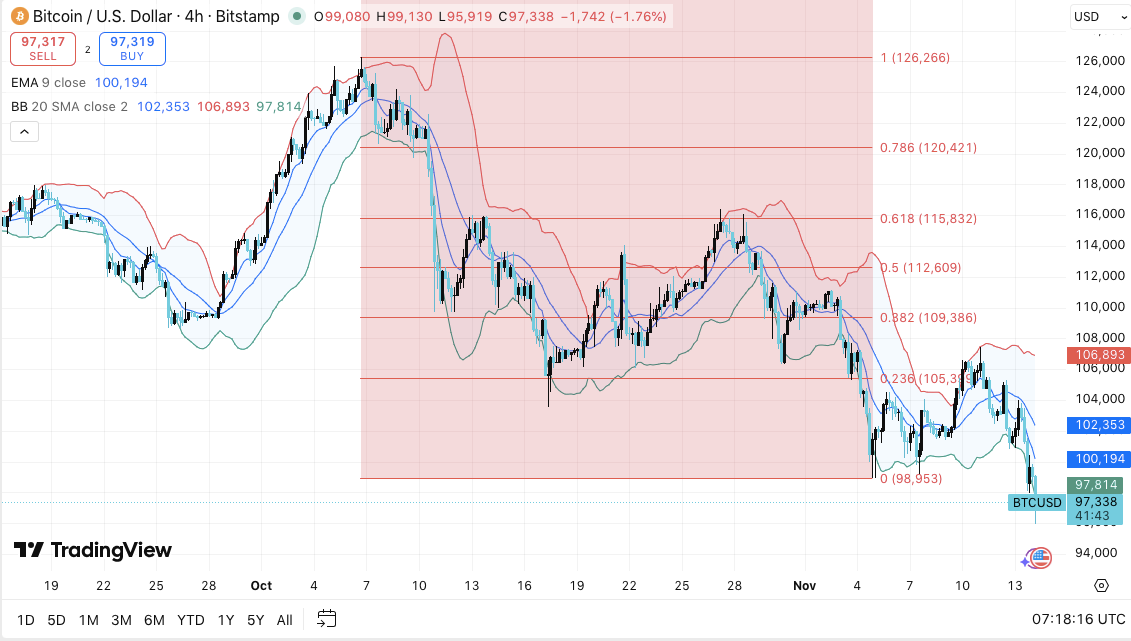Click the US flag events icon
Image resolution: width=1131 pixels, height=641 pixels.
coord(1041,558)
